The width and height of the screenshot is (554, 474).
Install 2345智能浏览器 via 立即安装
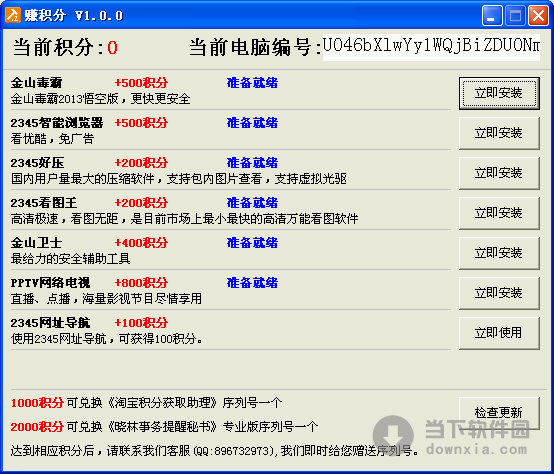click(x=499, y=133)
